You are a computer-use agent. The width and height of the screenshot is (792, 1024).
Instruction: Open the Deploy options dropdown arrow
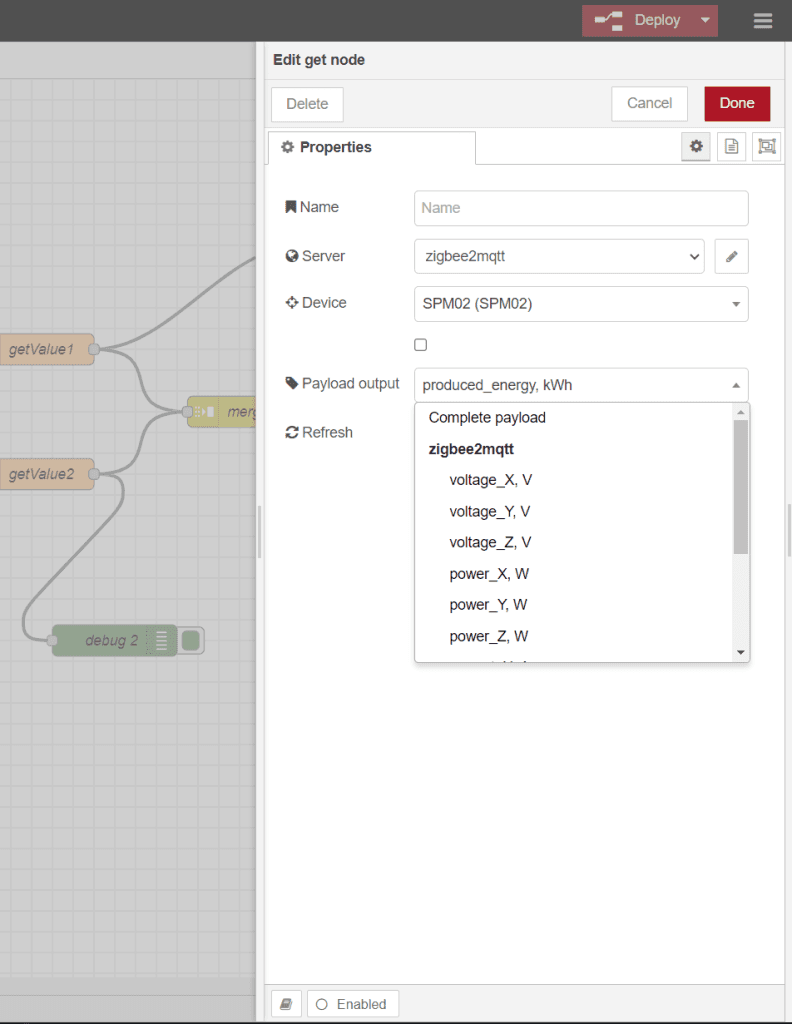tap(705, 20)
